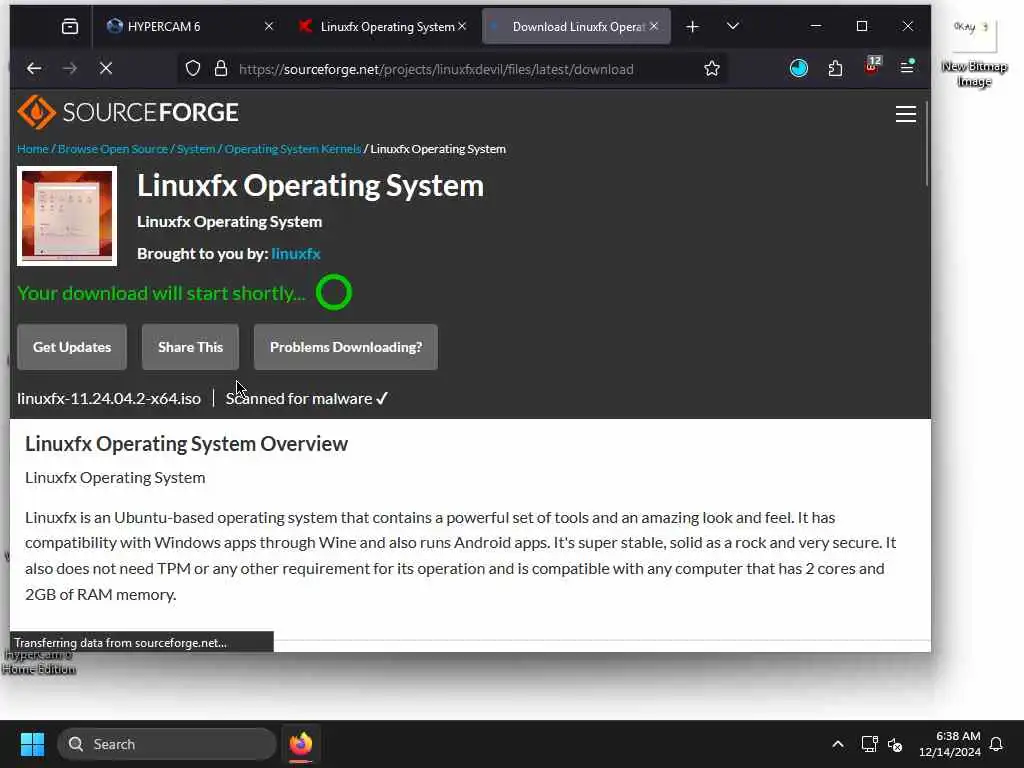Close the HYPERCAM 6 tab
The height and width of the screenshot is (768, 1024).
point(268,26)
